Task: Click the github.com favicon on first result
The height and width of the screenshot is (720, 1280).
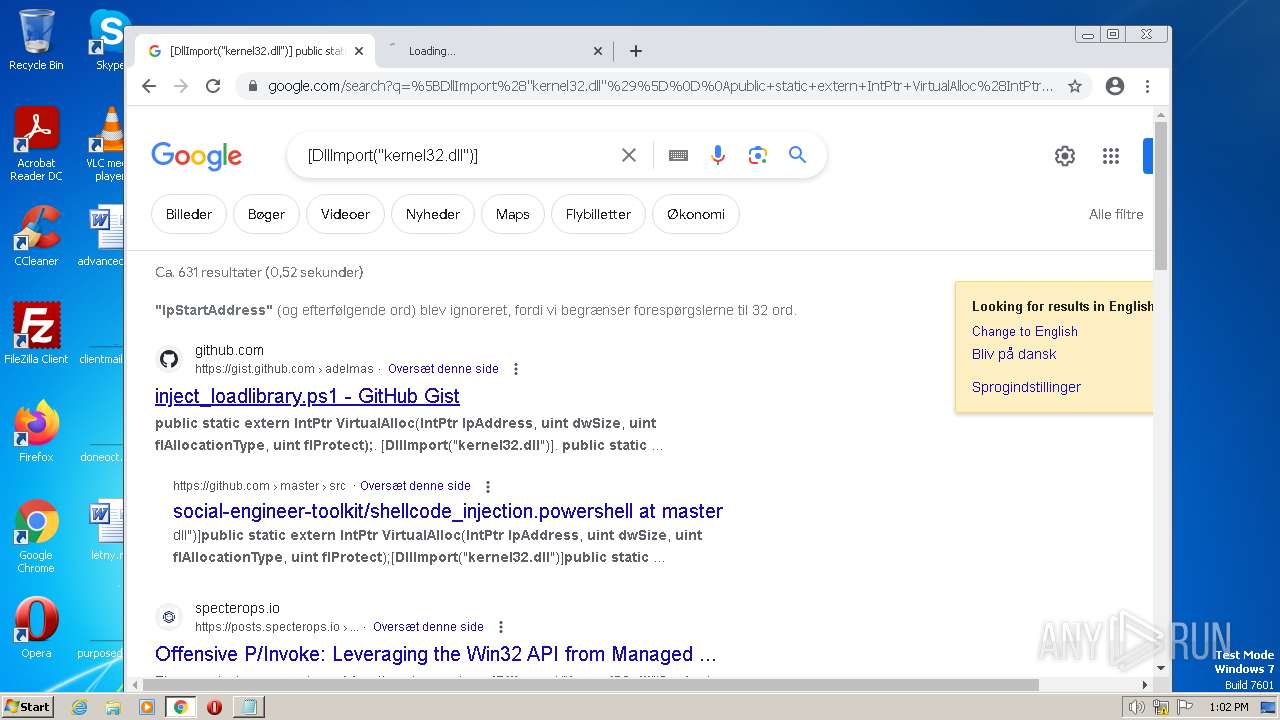Action: pyautogui.click(x=169, y=359)
